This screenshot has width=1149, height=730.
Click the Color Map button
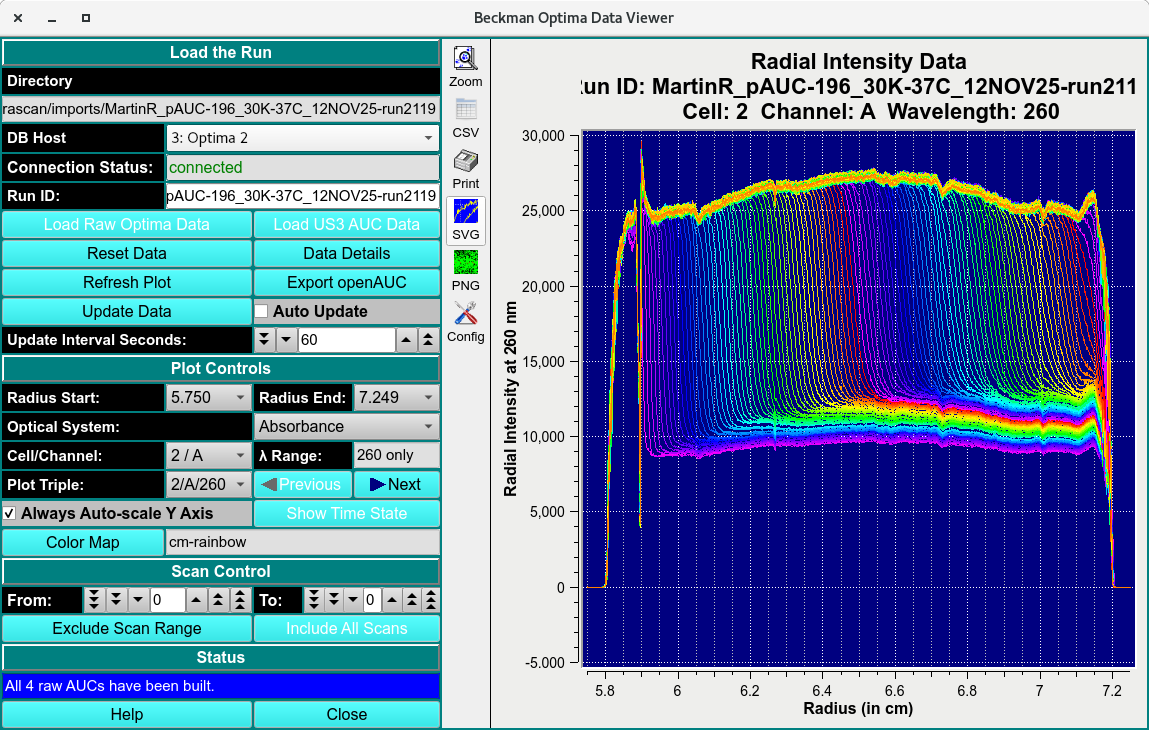(x=82, y=542)
